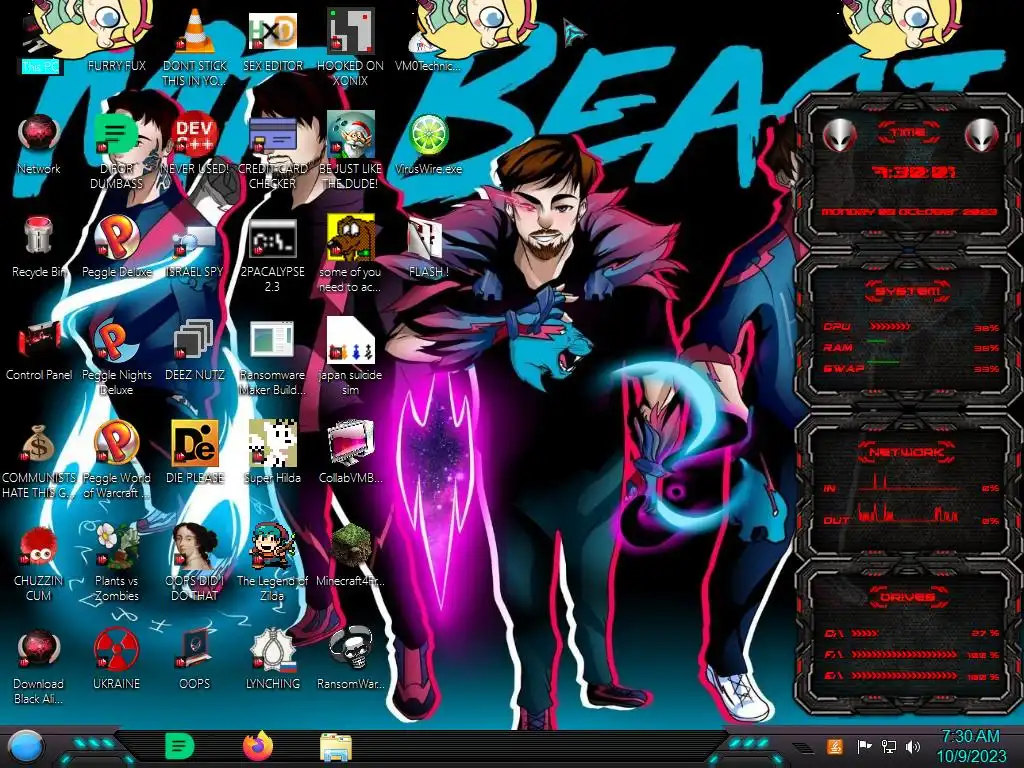Select the FLASH ! desktop shortcut

[428, 239]
